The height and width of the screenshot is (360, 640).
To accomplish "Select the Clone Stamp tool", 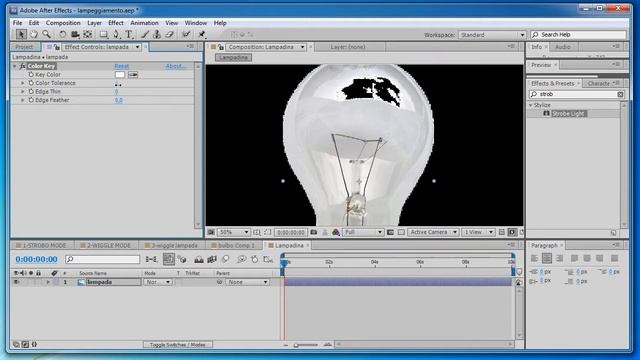I will click(157, 35).
